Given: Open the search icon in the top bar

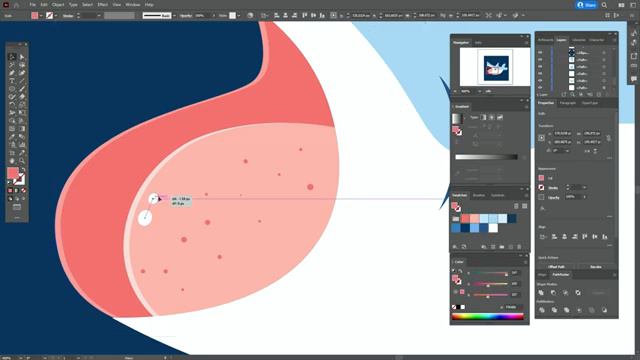Looking at the screenshot, I should coord(604,5).
